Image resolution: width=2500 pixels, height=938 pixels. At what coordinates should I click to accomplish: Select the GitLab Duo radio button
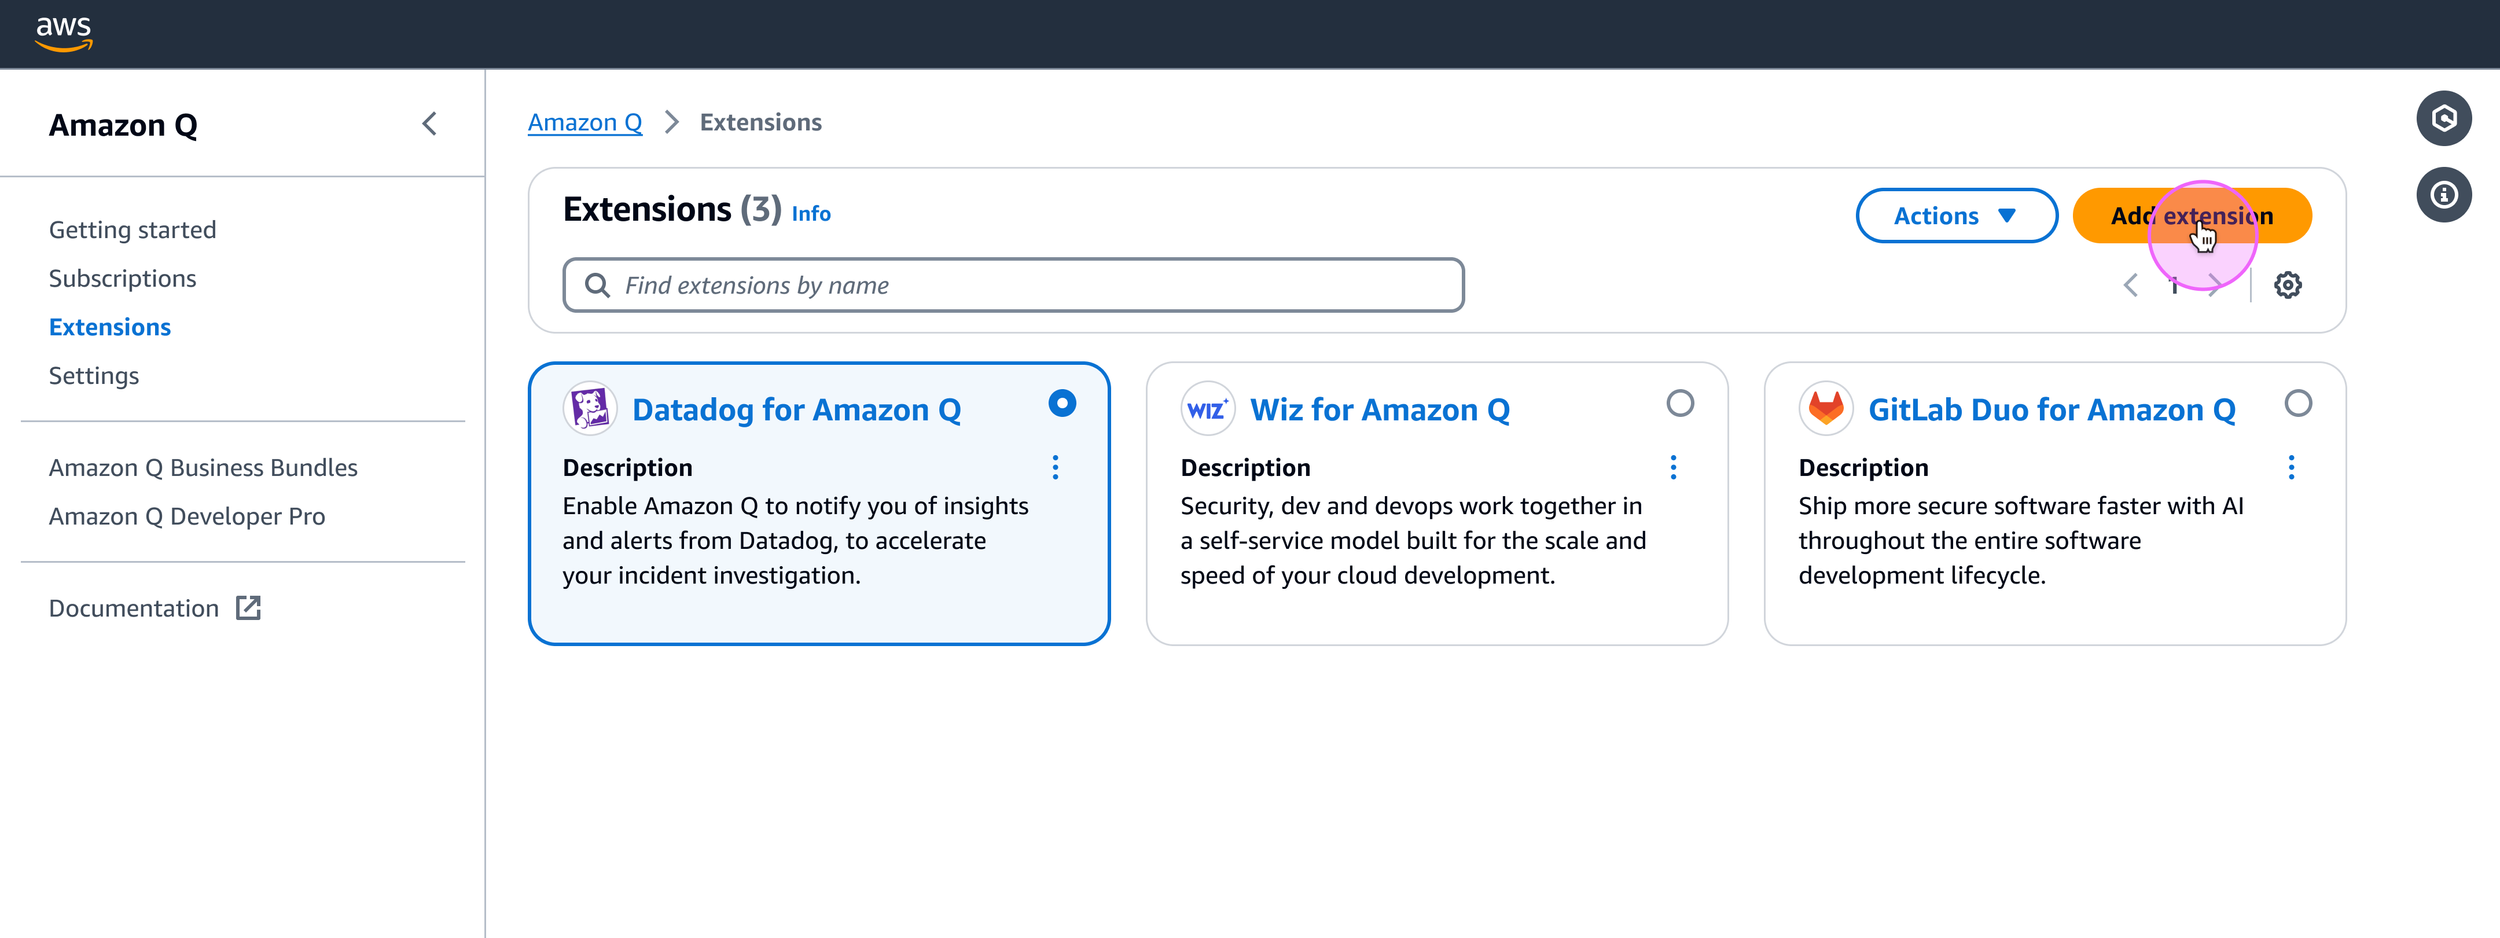pos(2298,403)
